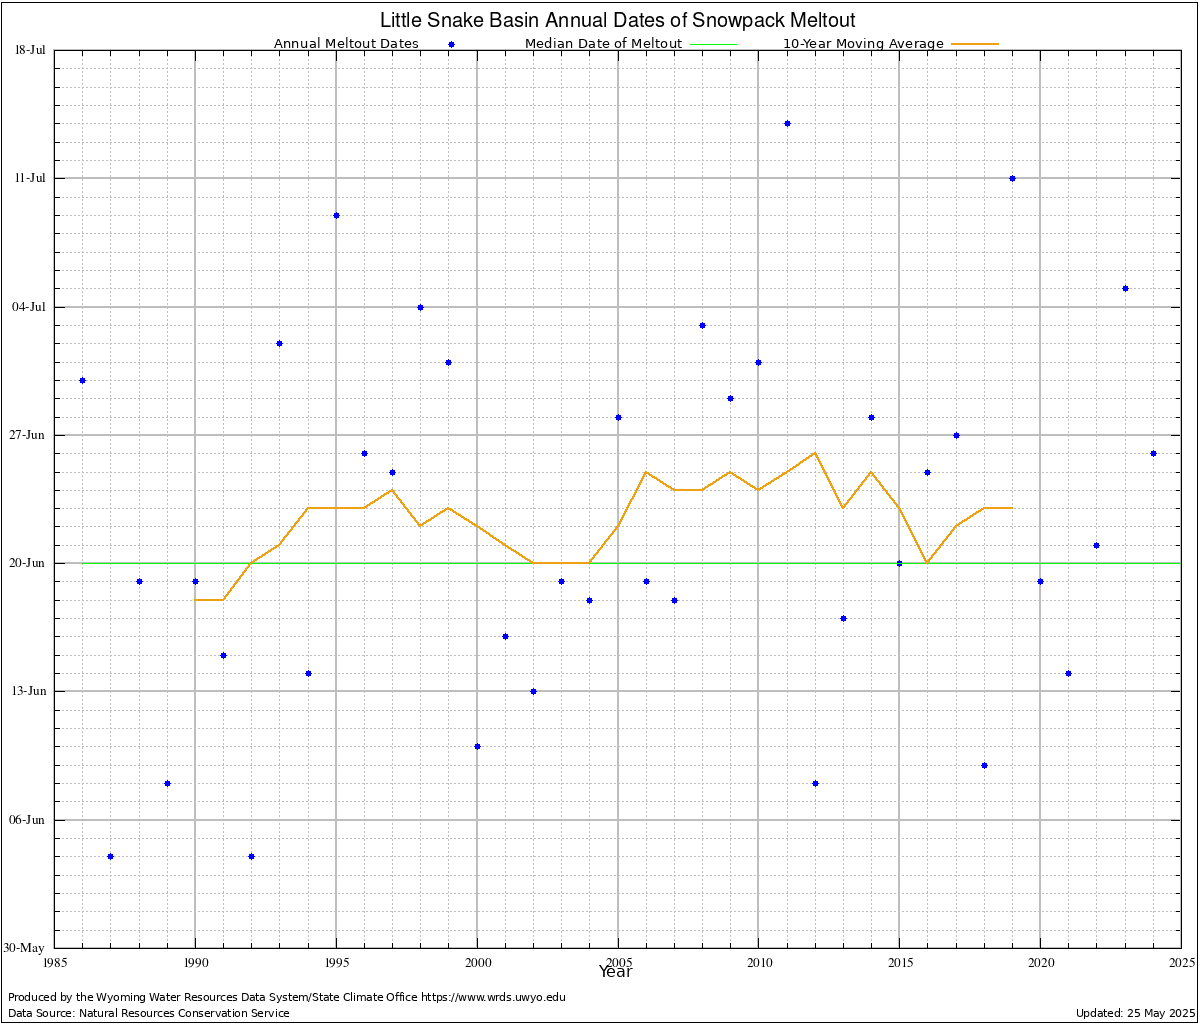Click the start of the orange line at 1990
This screenshot has width=1200, height=1024.
pos(195,600)
